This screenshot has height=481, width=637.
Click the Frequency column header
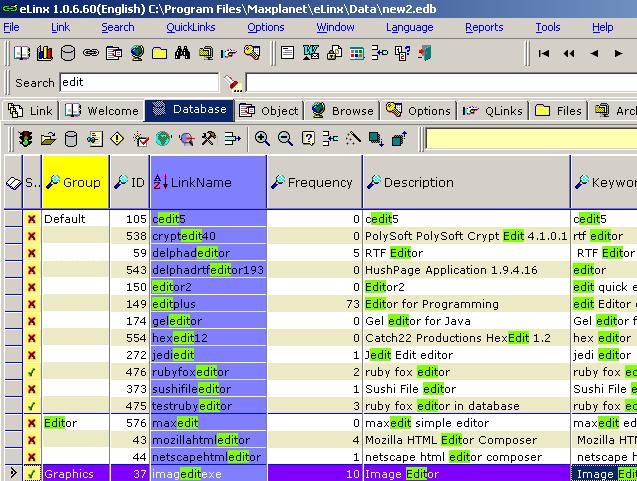coord(314,182)
